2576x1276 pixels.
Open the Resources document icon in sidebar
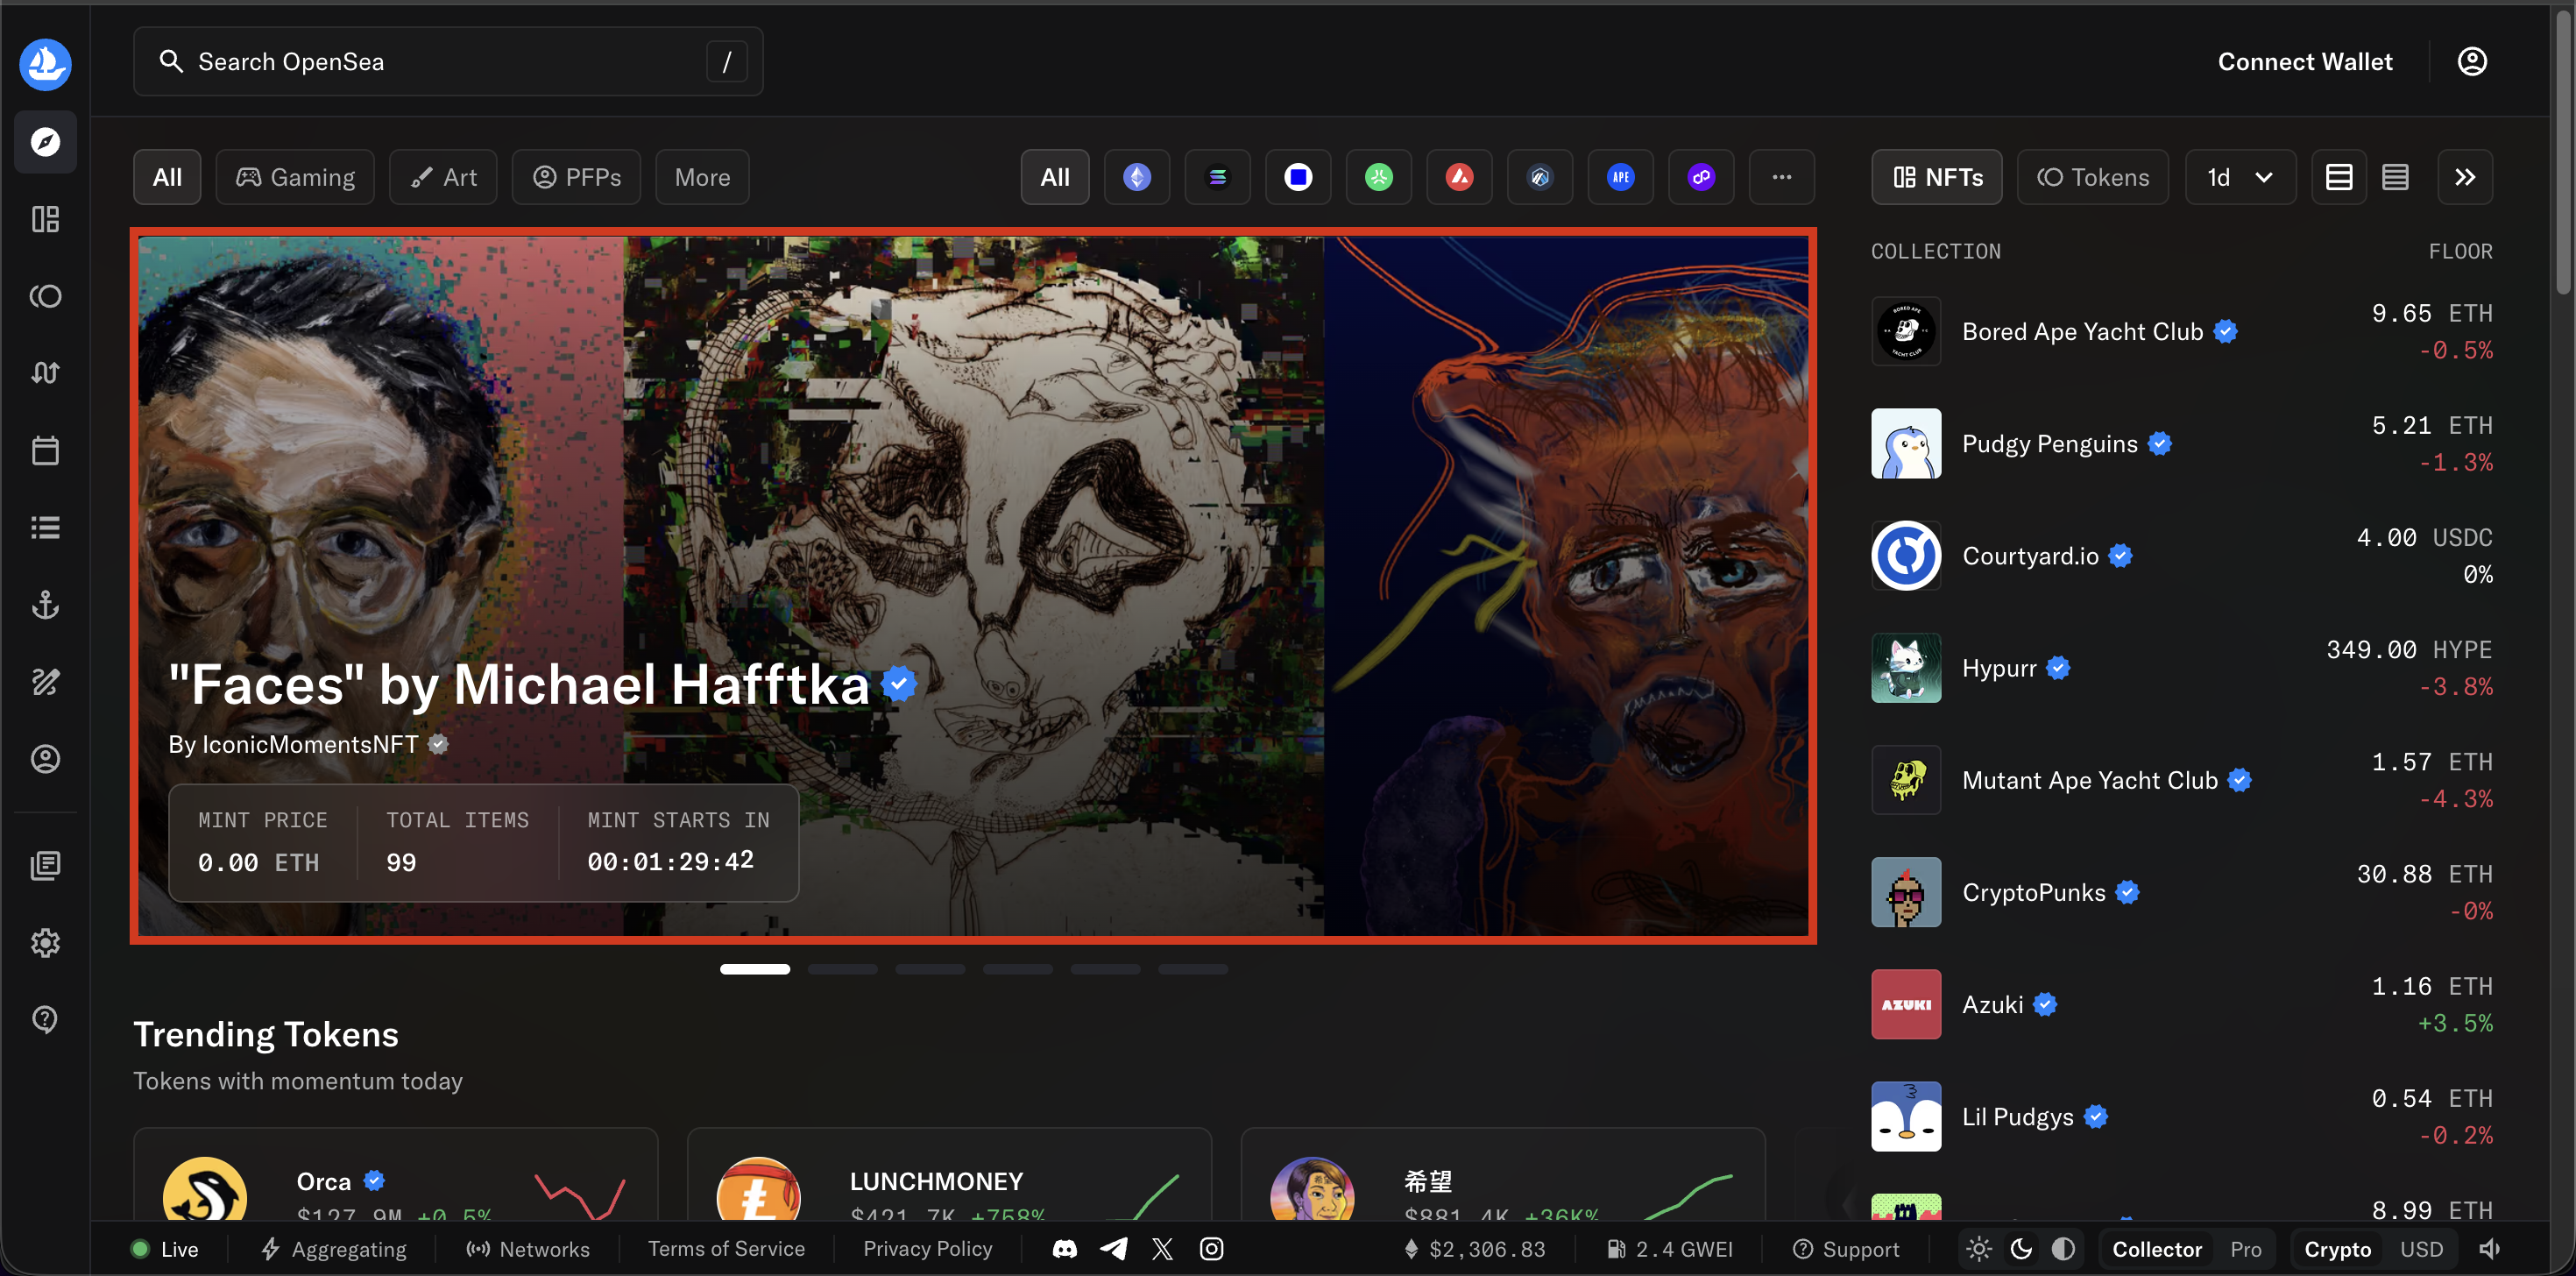(x=45, y=865)
